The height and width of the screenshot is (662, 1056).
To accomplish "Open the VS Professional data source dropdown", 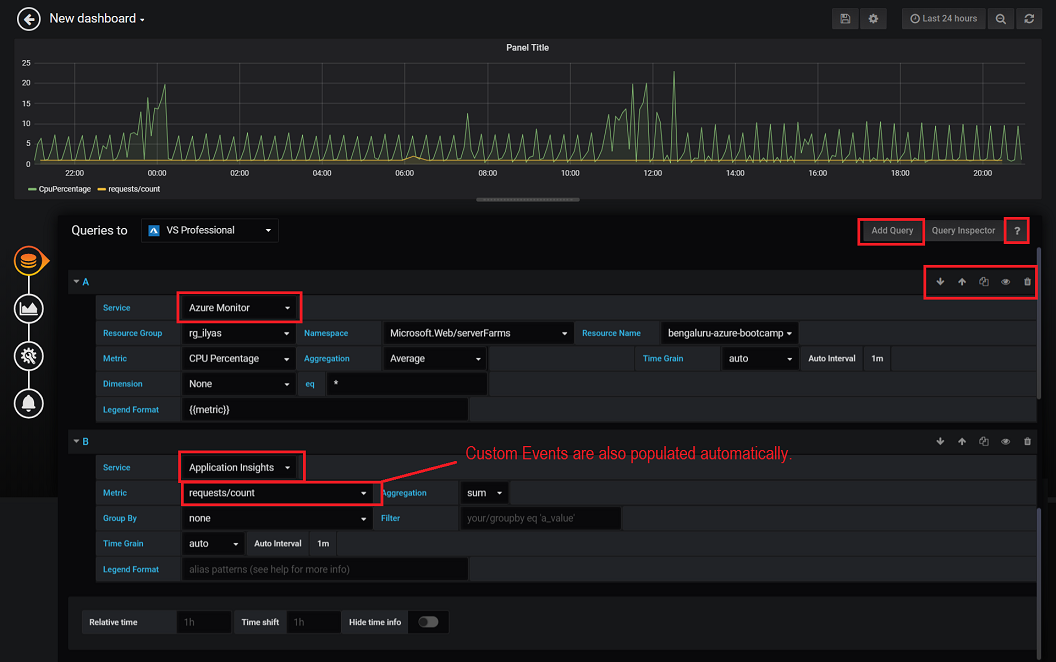I will tap(209, 230).
